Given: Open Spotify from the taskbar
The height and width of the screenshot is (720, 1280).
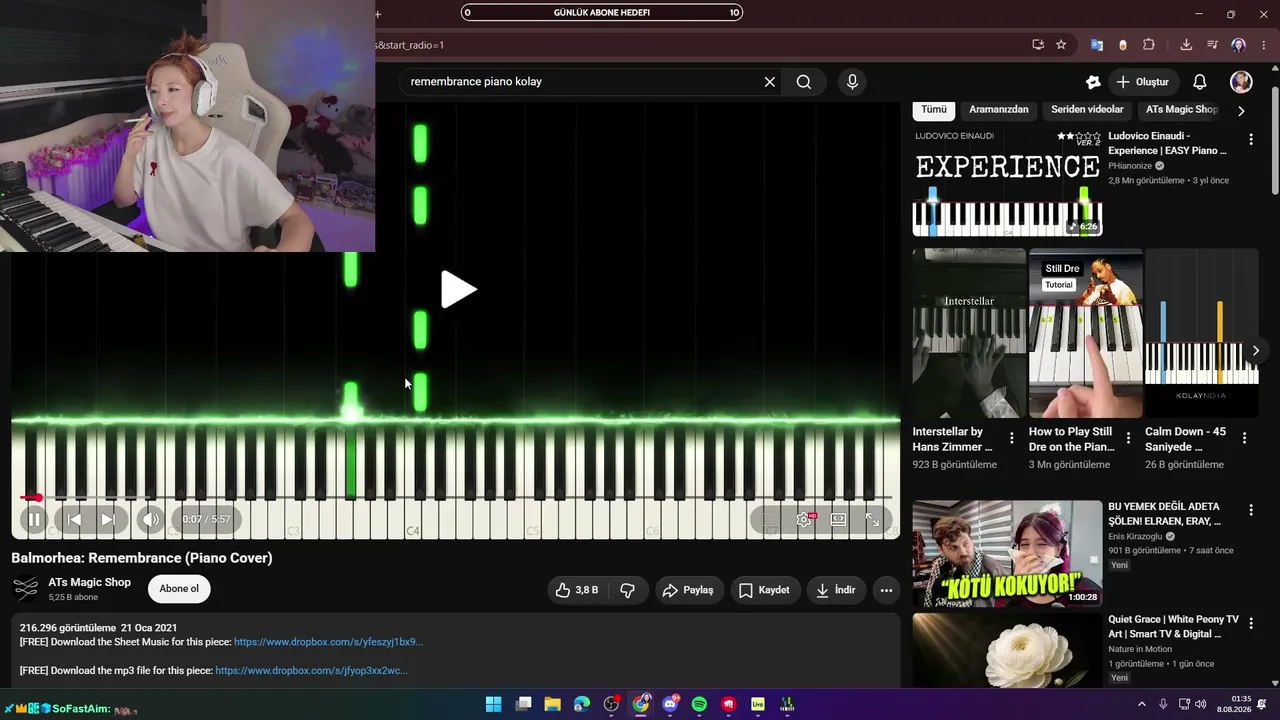Looking at the screenshot, I should coord(699,704).
